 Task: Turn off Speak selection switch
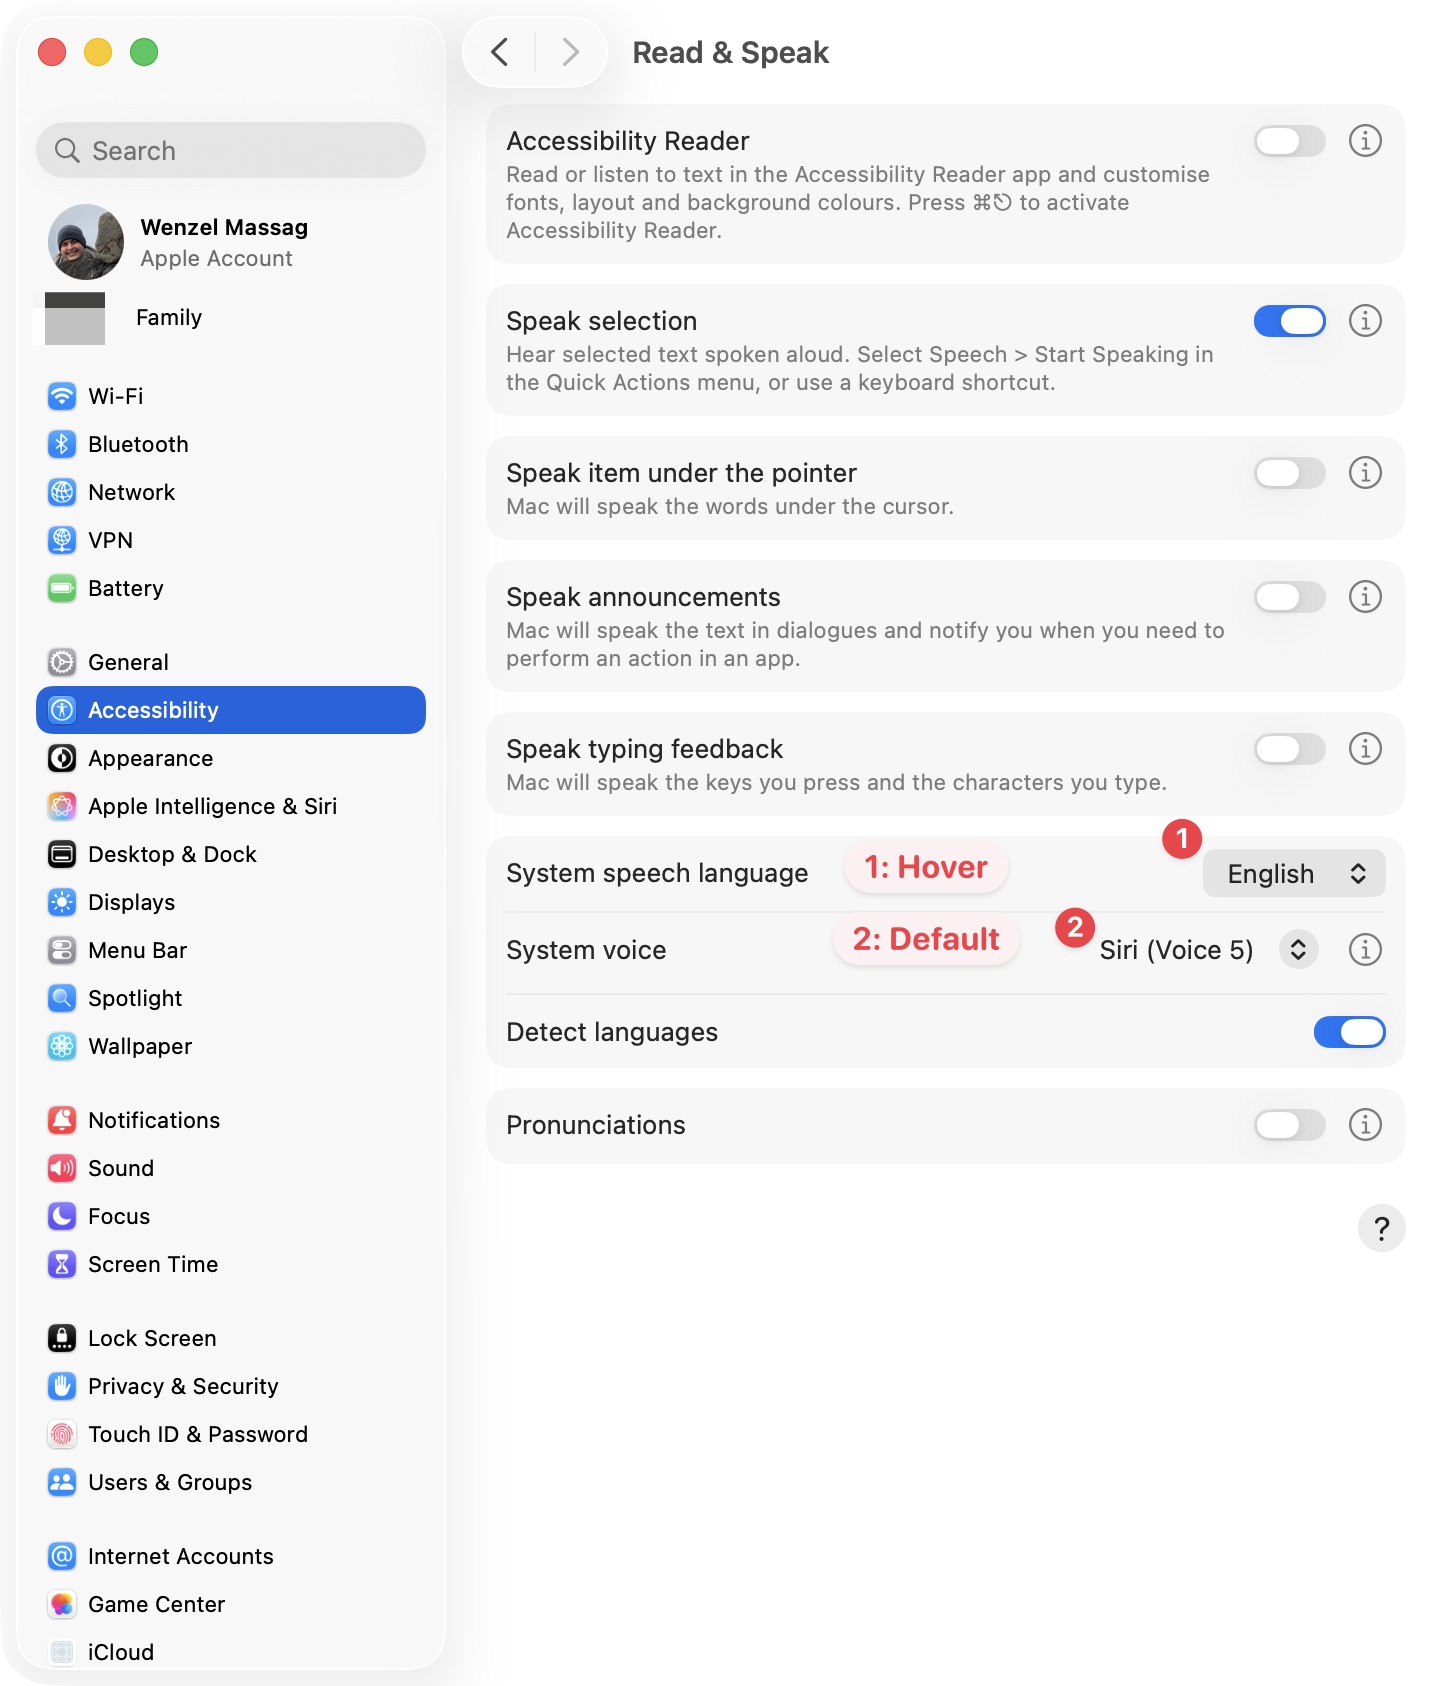tap(1289, 321)
